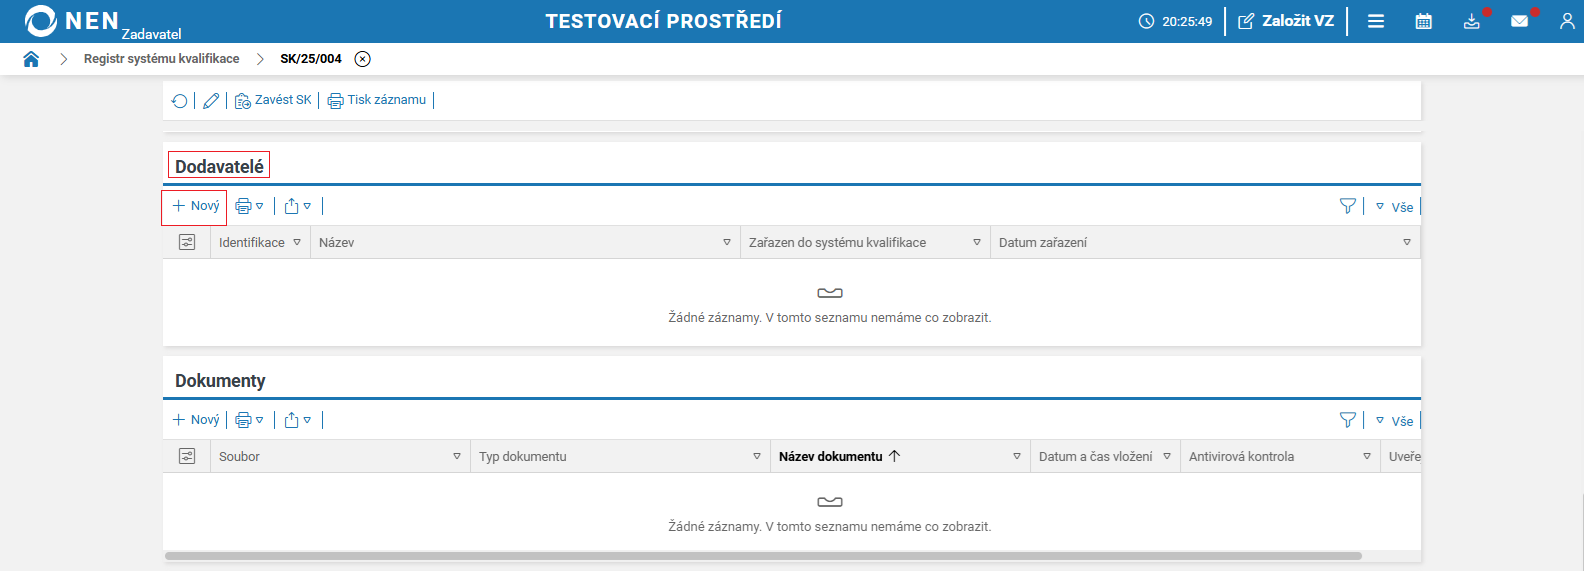
Task: Open the hamburger menu in header
Action: tap(1376, 21)
